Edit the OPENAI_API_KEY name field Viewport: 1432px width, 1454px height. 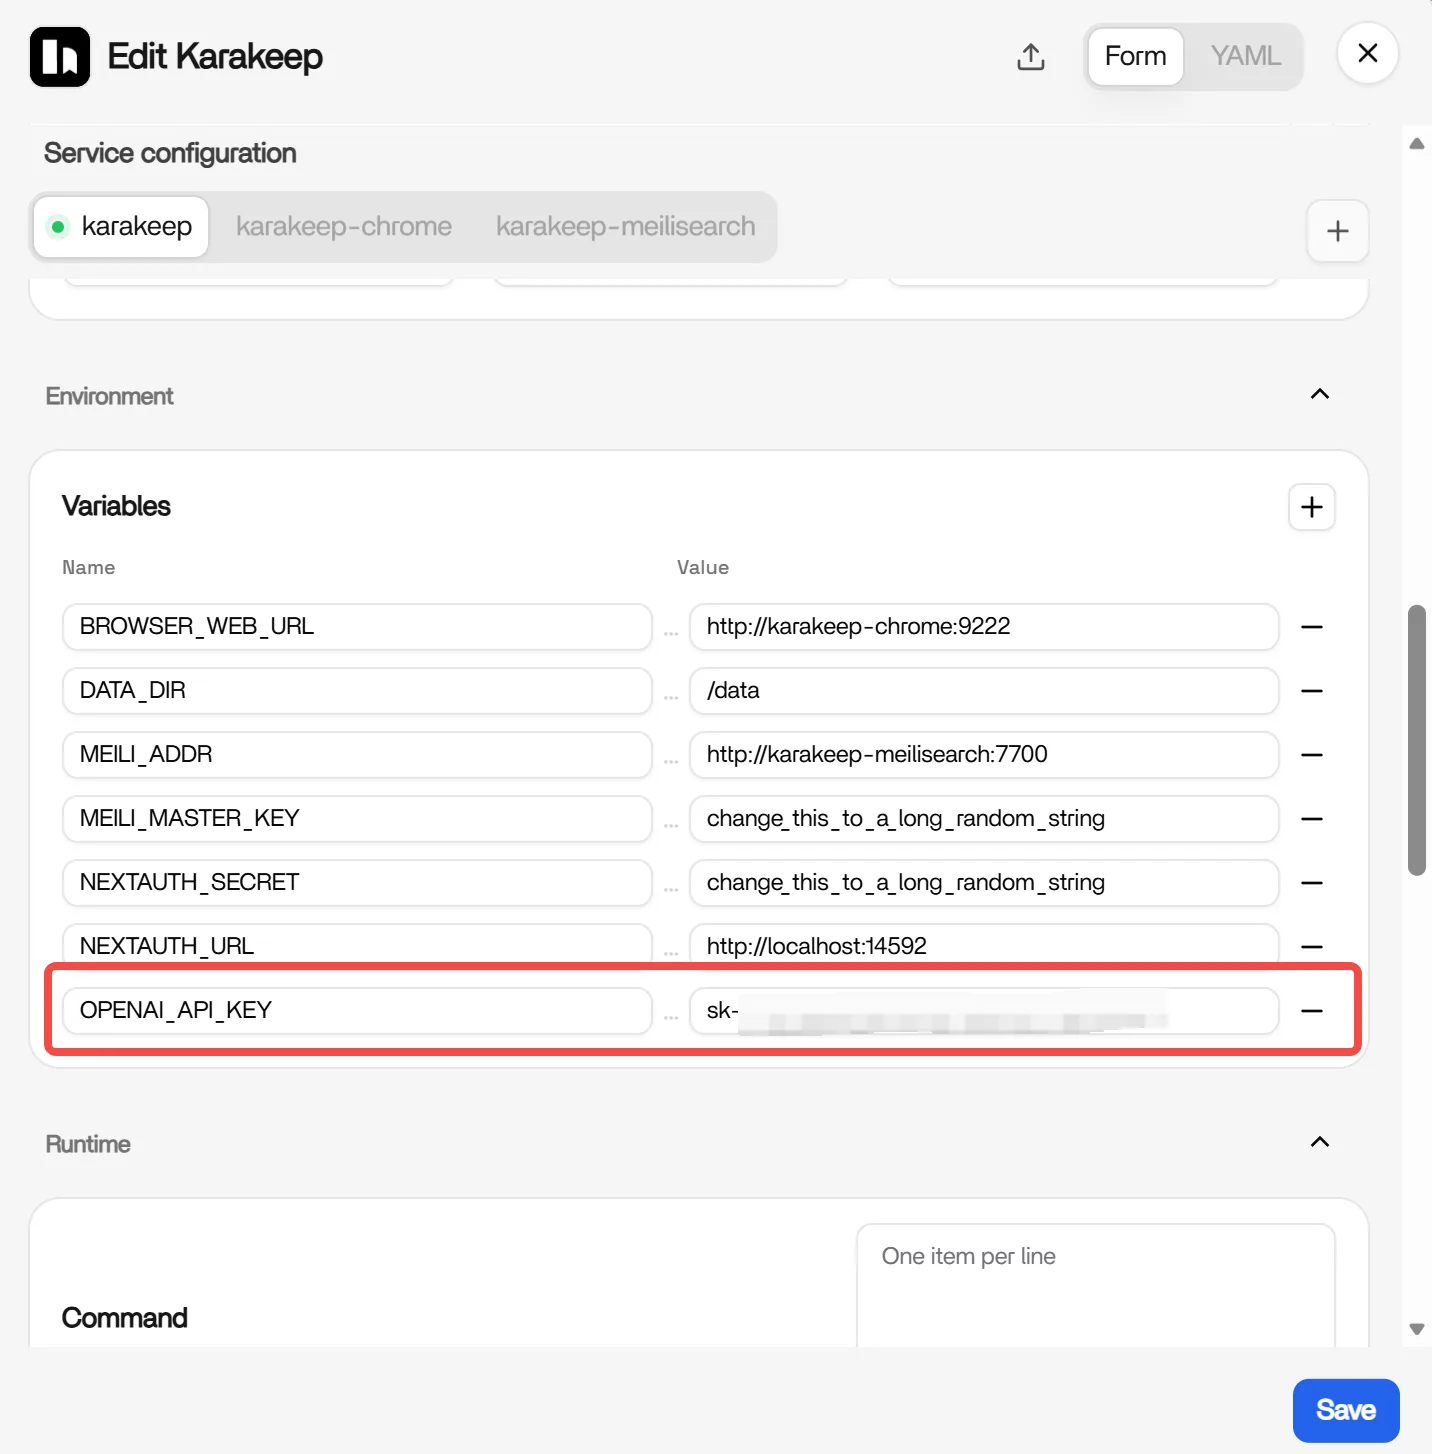click(x=357, y=1011)
